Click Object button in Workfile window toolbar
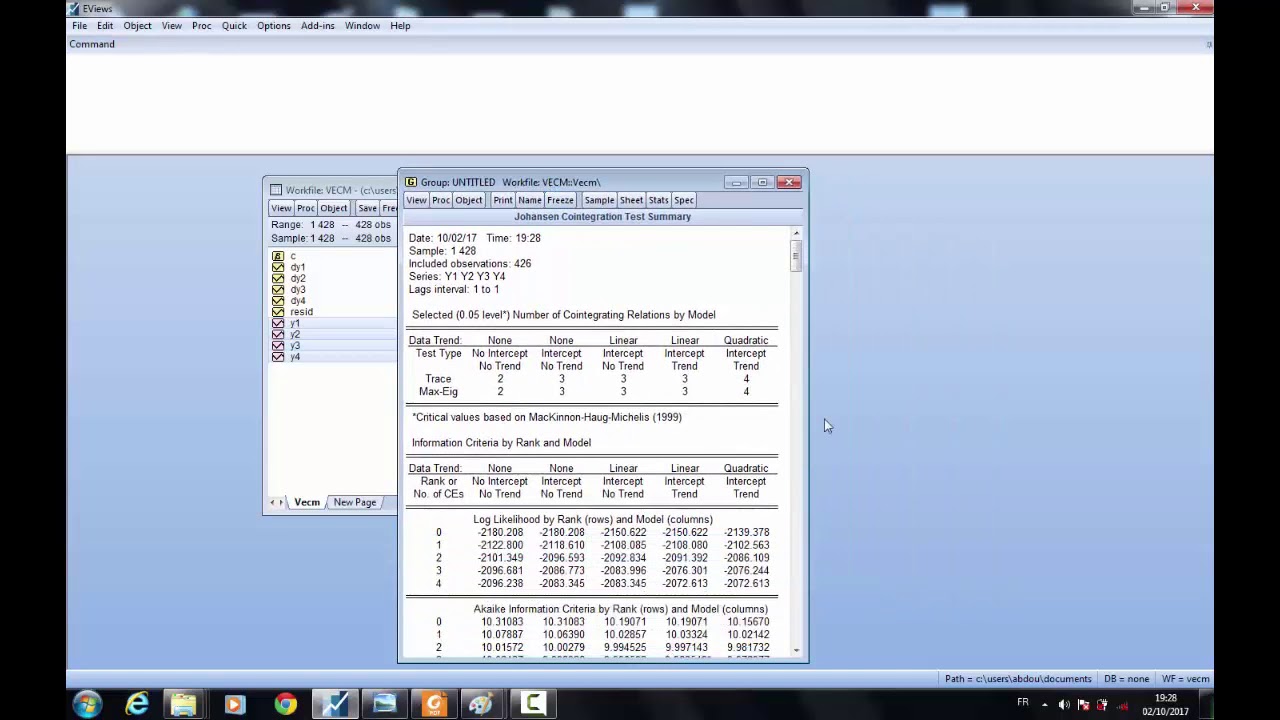1280x720 pixels. coord(334,208)
